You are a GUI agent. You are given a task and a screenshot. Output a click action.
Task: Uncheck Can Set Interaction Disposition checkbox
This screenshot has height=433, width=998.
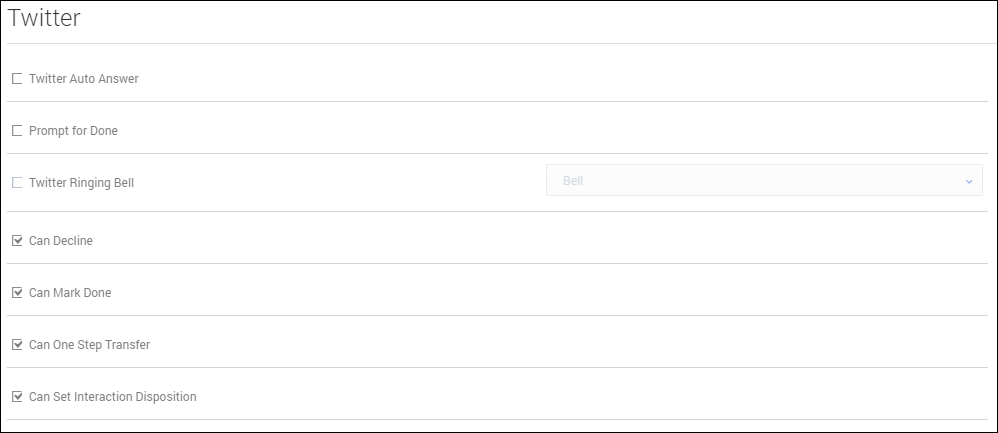coord(17,397)
